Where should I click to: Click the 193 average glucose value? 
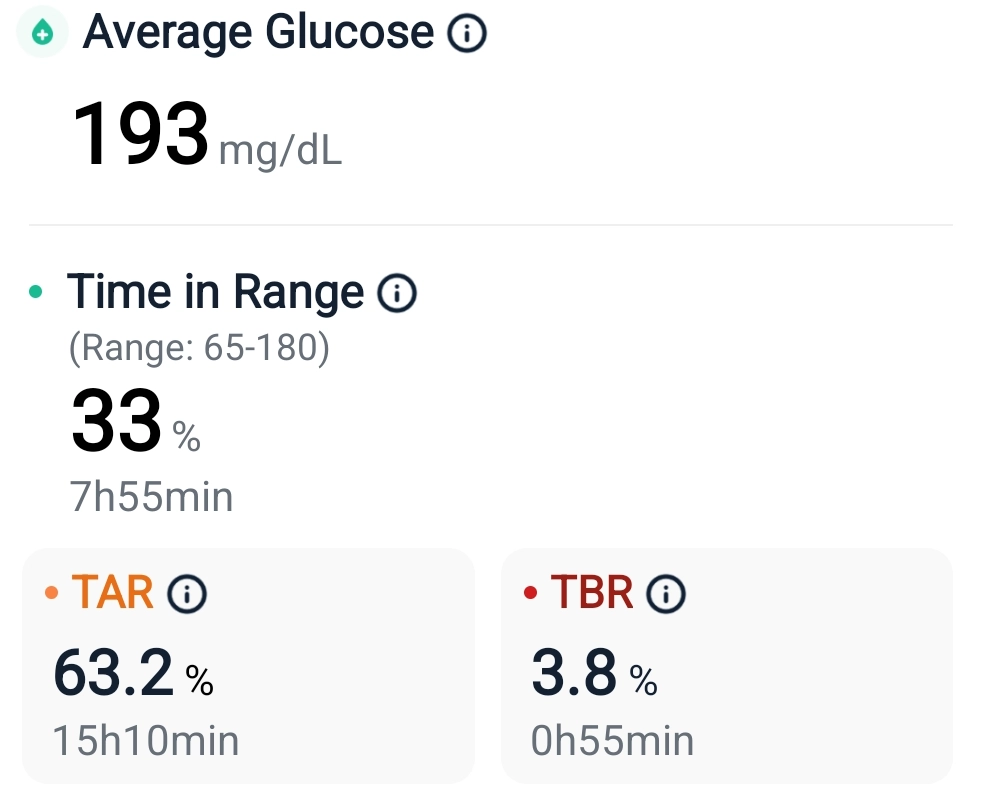(x=141, y=134)
